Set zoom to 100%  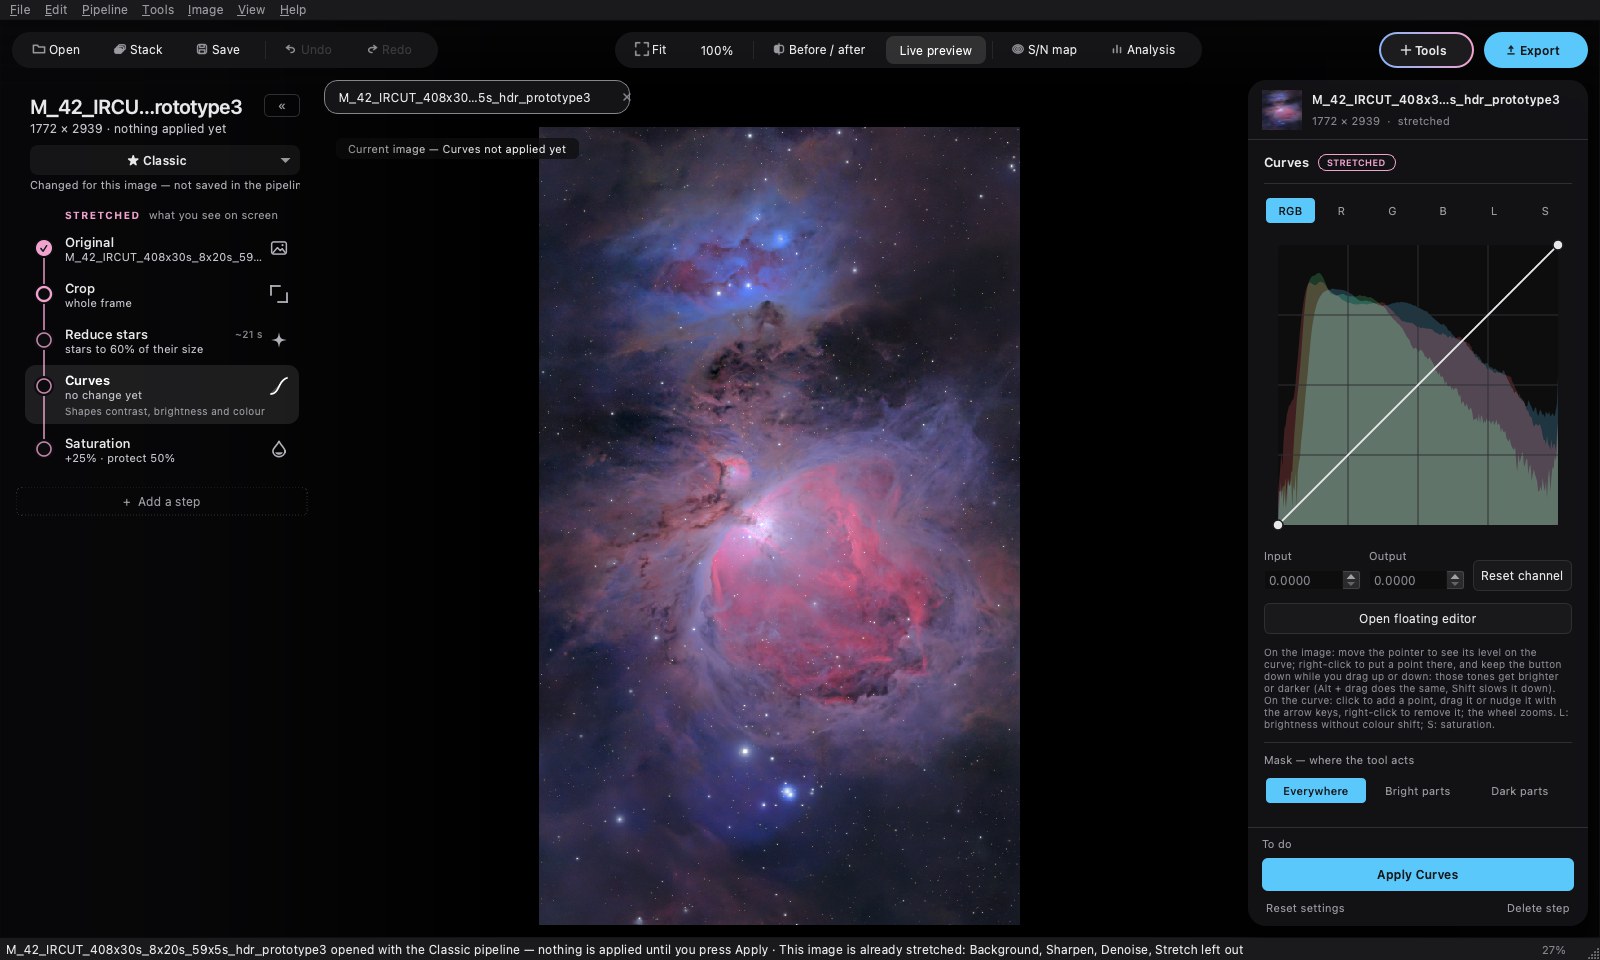coord(716,50)
